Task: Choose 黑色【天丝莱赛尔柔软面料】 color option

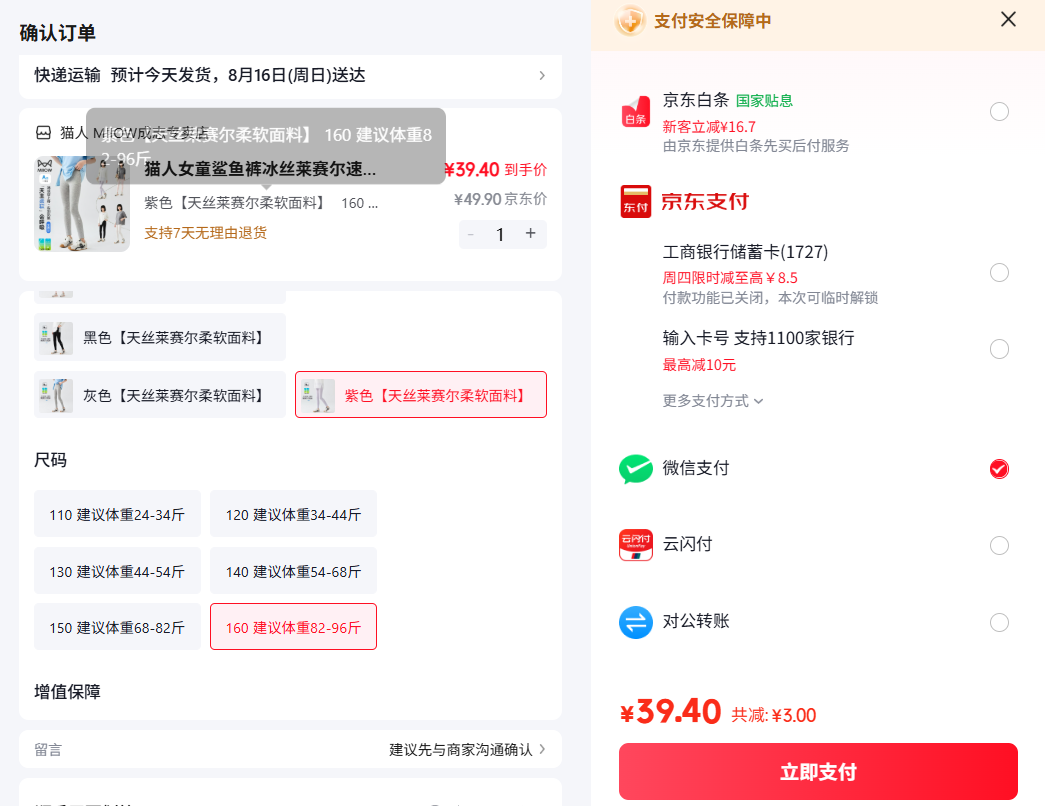Action: tap(160, 337)
